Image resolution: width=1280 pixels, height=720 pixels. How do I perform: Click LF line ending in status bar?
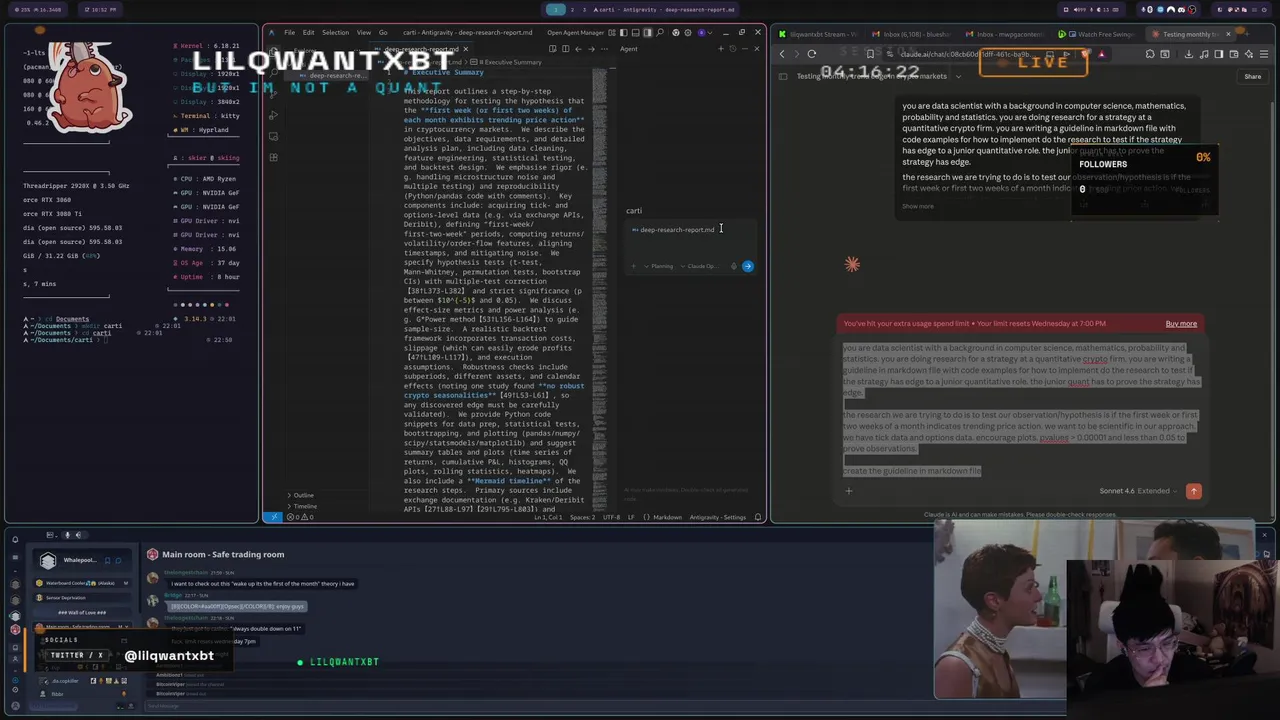[x=631, y=517]
